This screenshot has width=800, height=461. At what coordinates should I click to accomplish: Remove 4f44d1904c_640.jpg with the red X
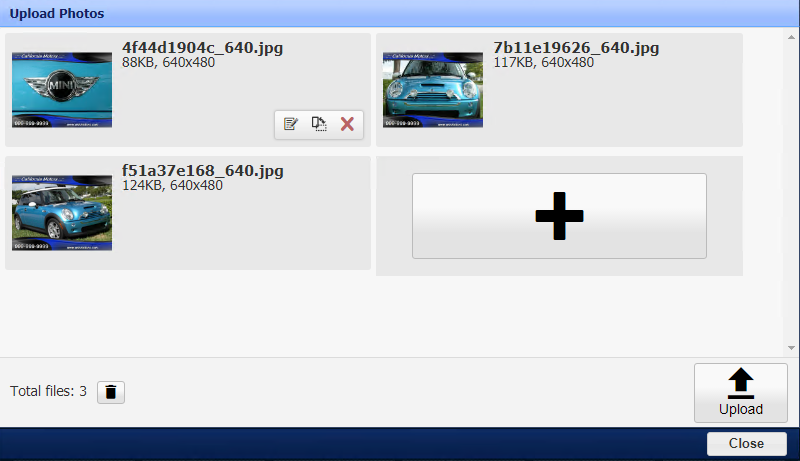(x=347, y=124)
